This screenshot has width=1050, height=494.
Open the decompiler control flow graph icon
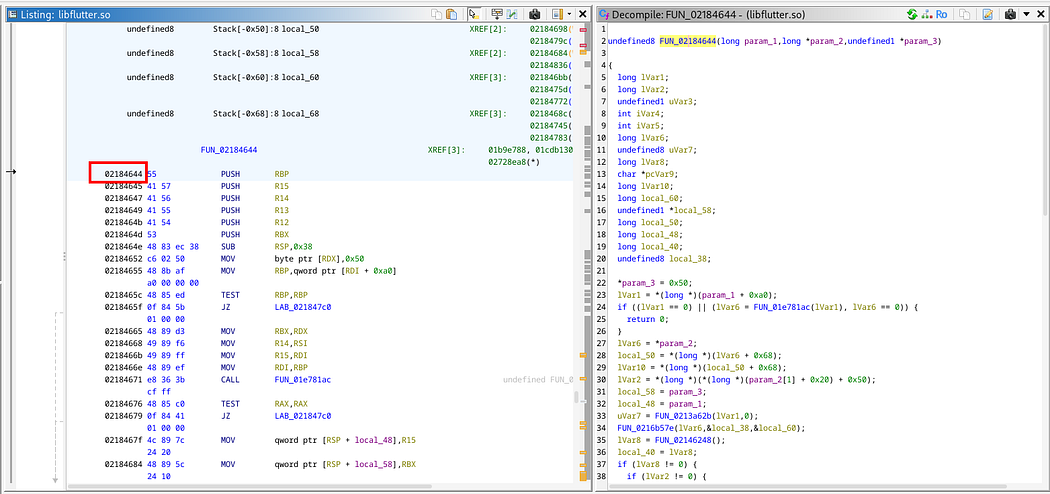[x=927, y=13]
